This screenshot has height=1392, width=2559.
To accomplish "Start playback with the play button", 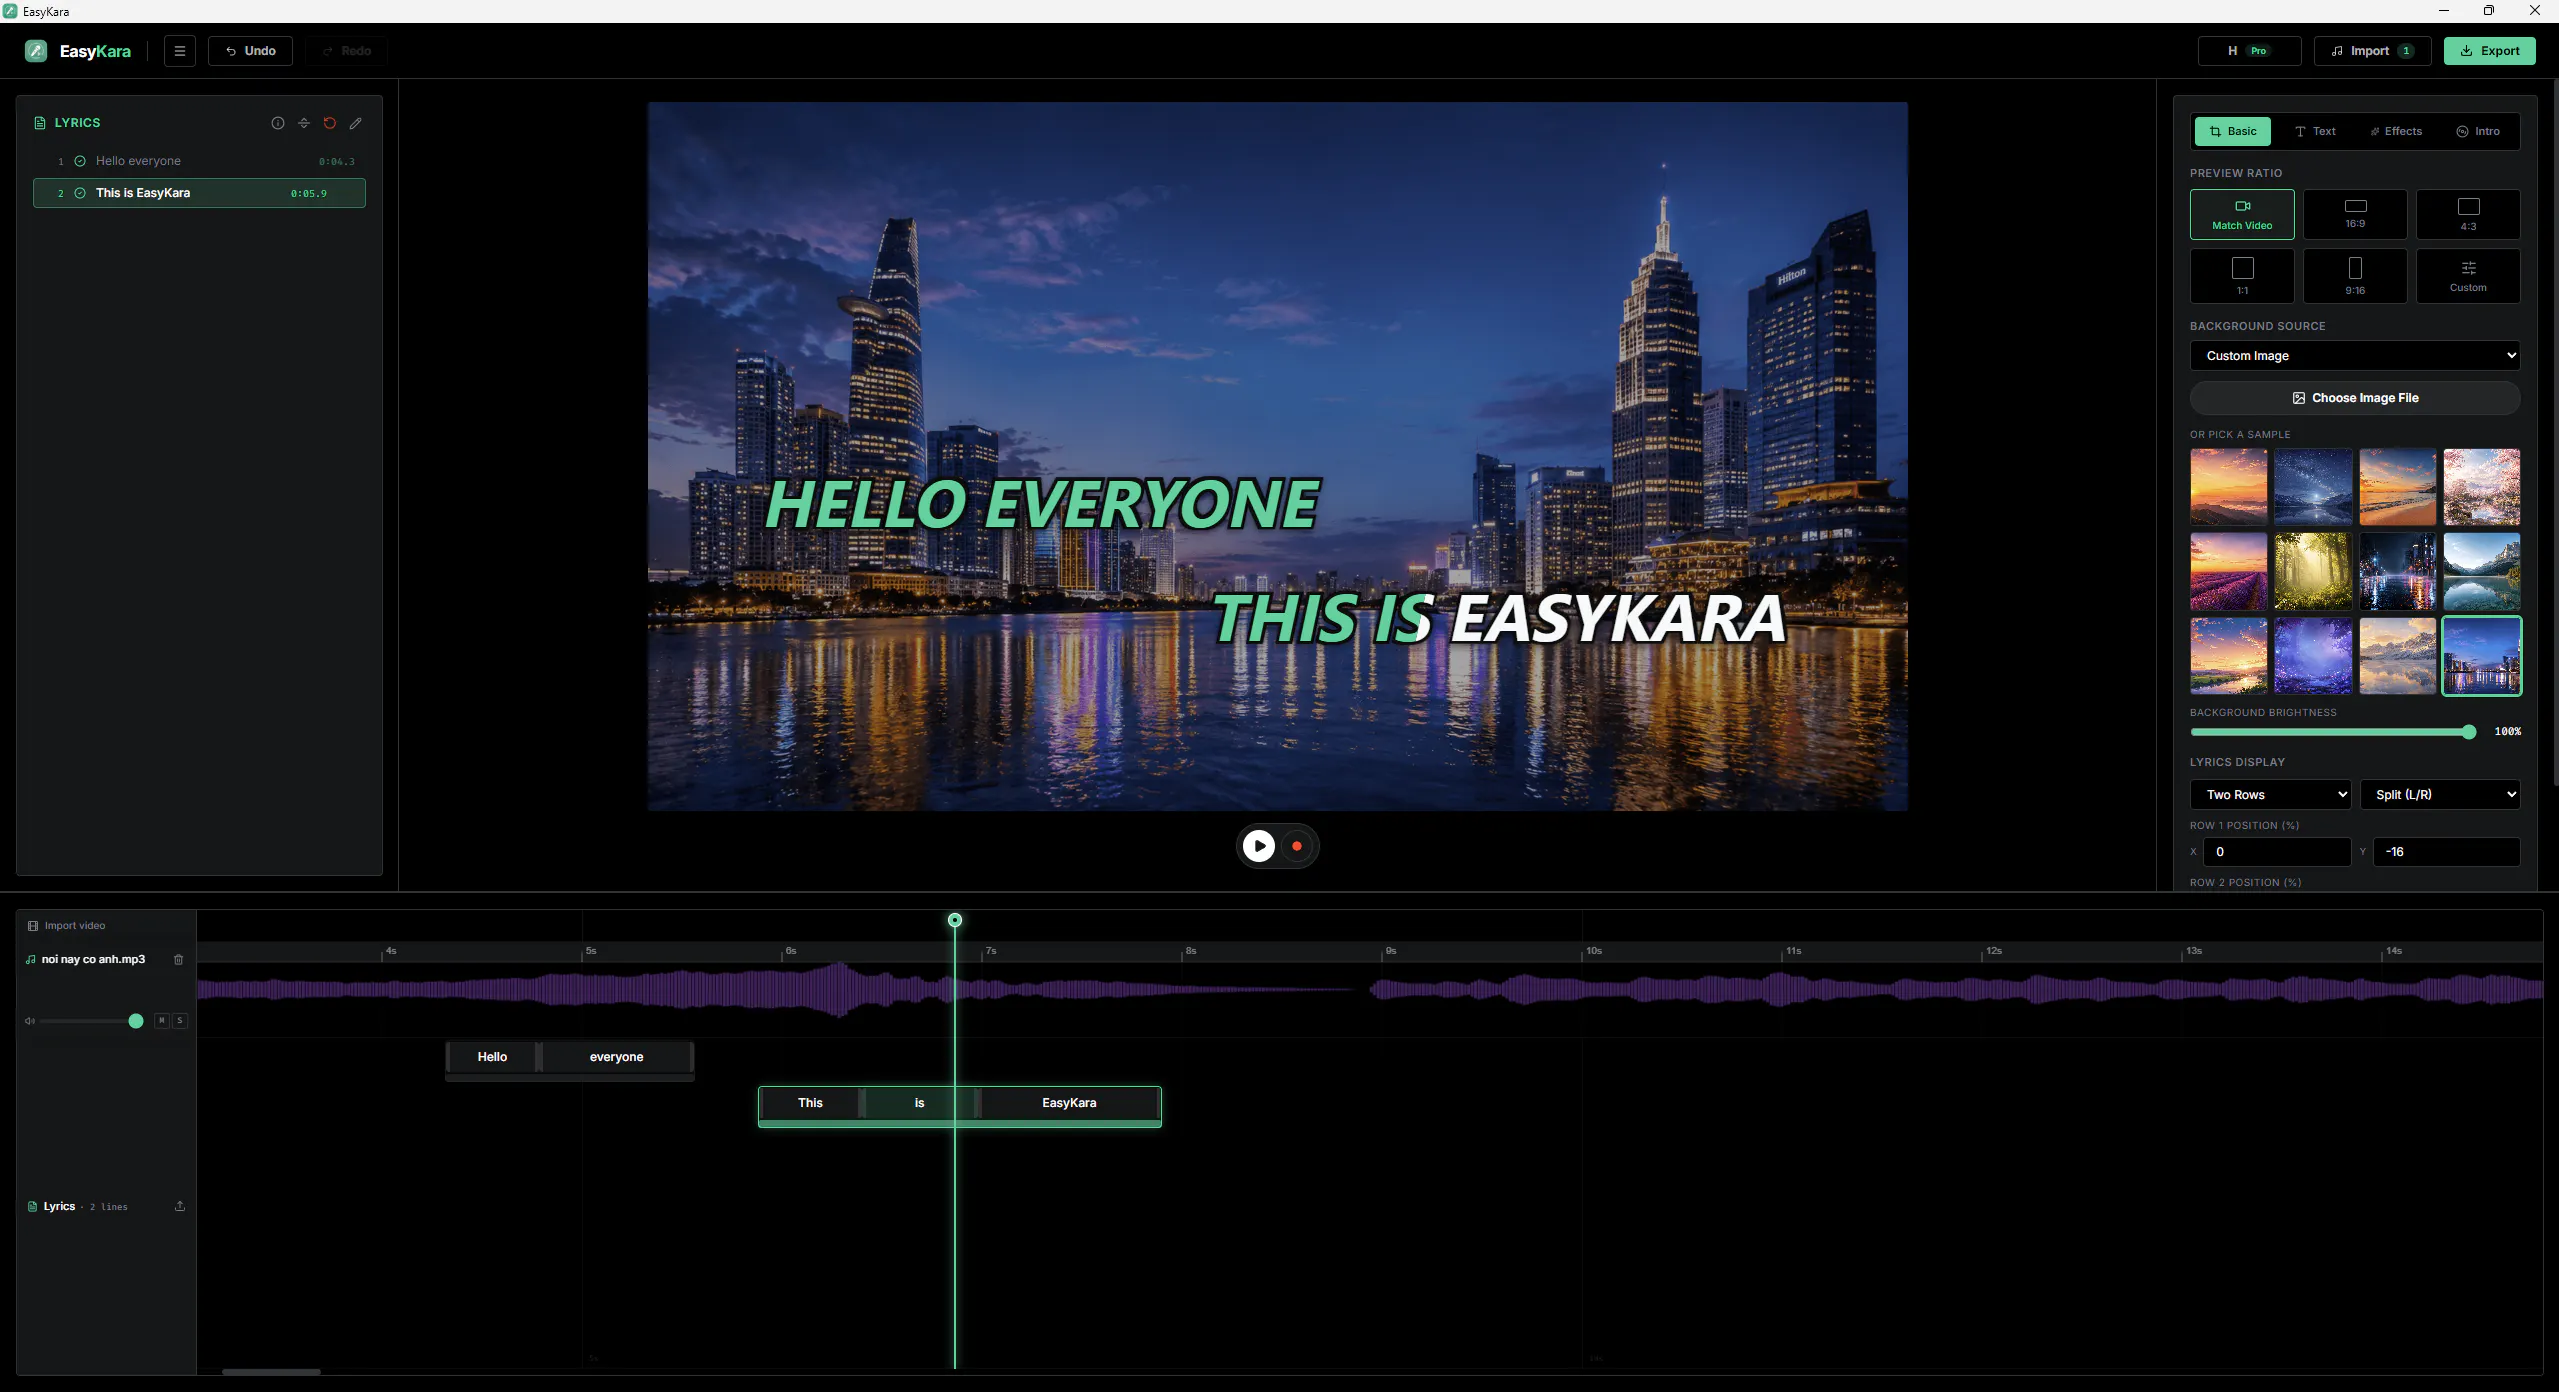I will point(1259,846).
